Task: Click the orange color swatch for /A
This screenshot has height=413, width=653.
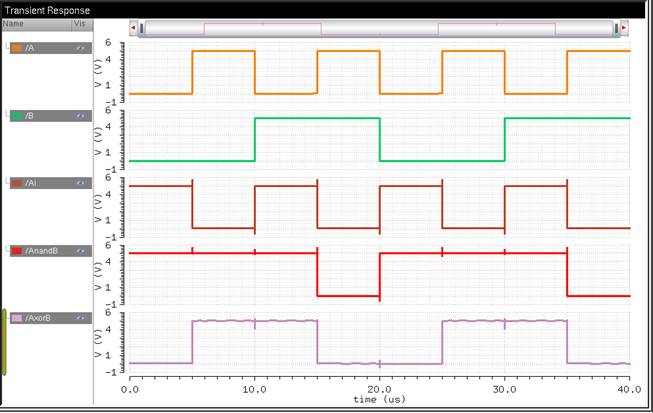Action: 17,48
